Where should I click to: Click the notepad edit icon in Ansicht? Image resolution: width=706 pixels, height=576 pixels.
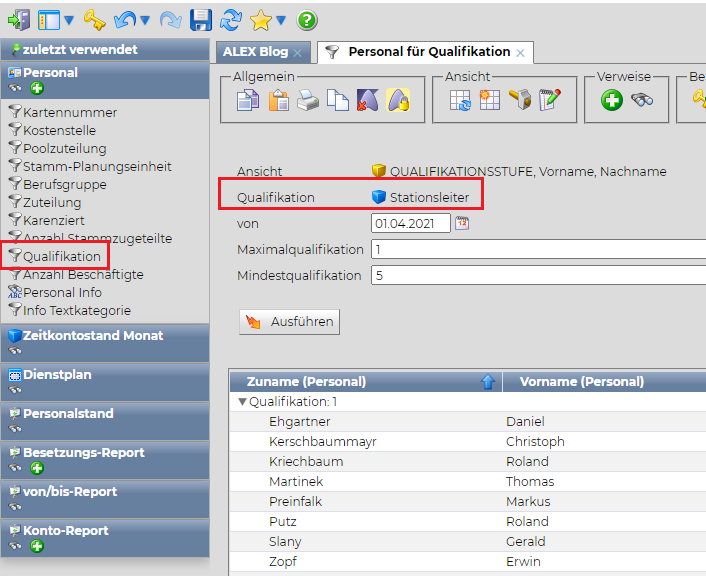click(x=550, y=100)
